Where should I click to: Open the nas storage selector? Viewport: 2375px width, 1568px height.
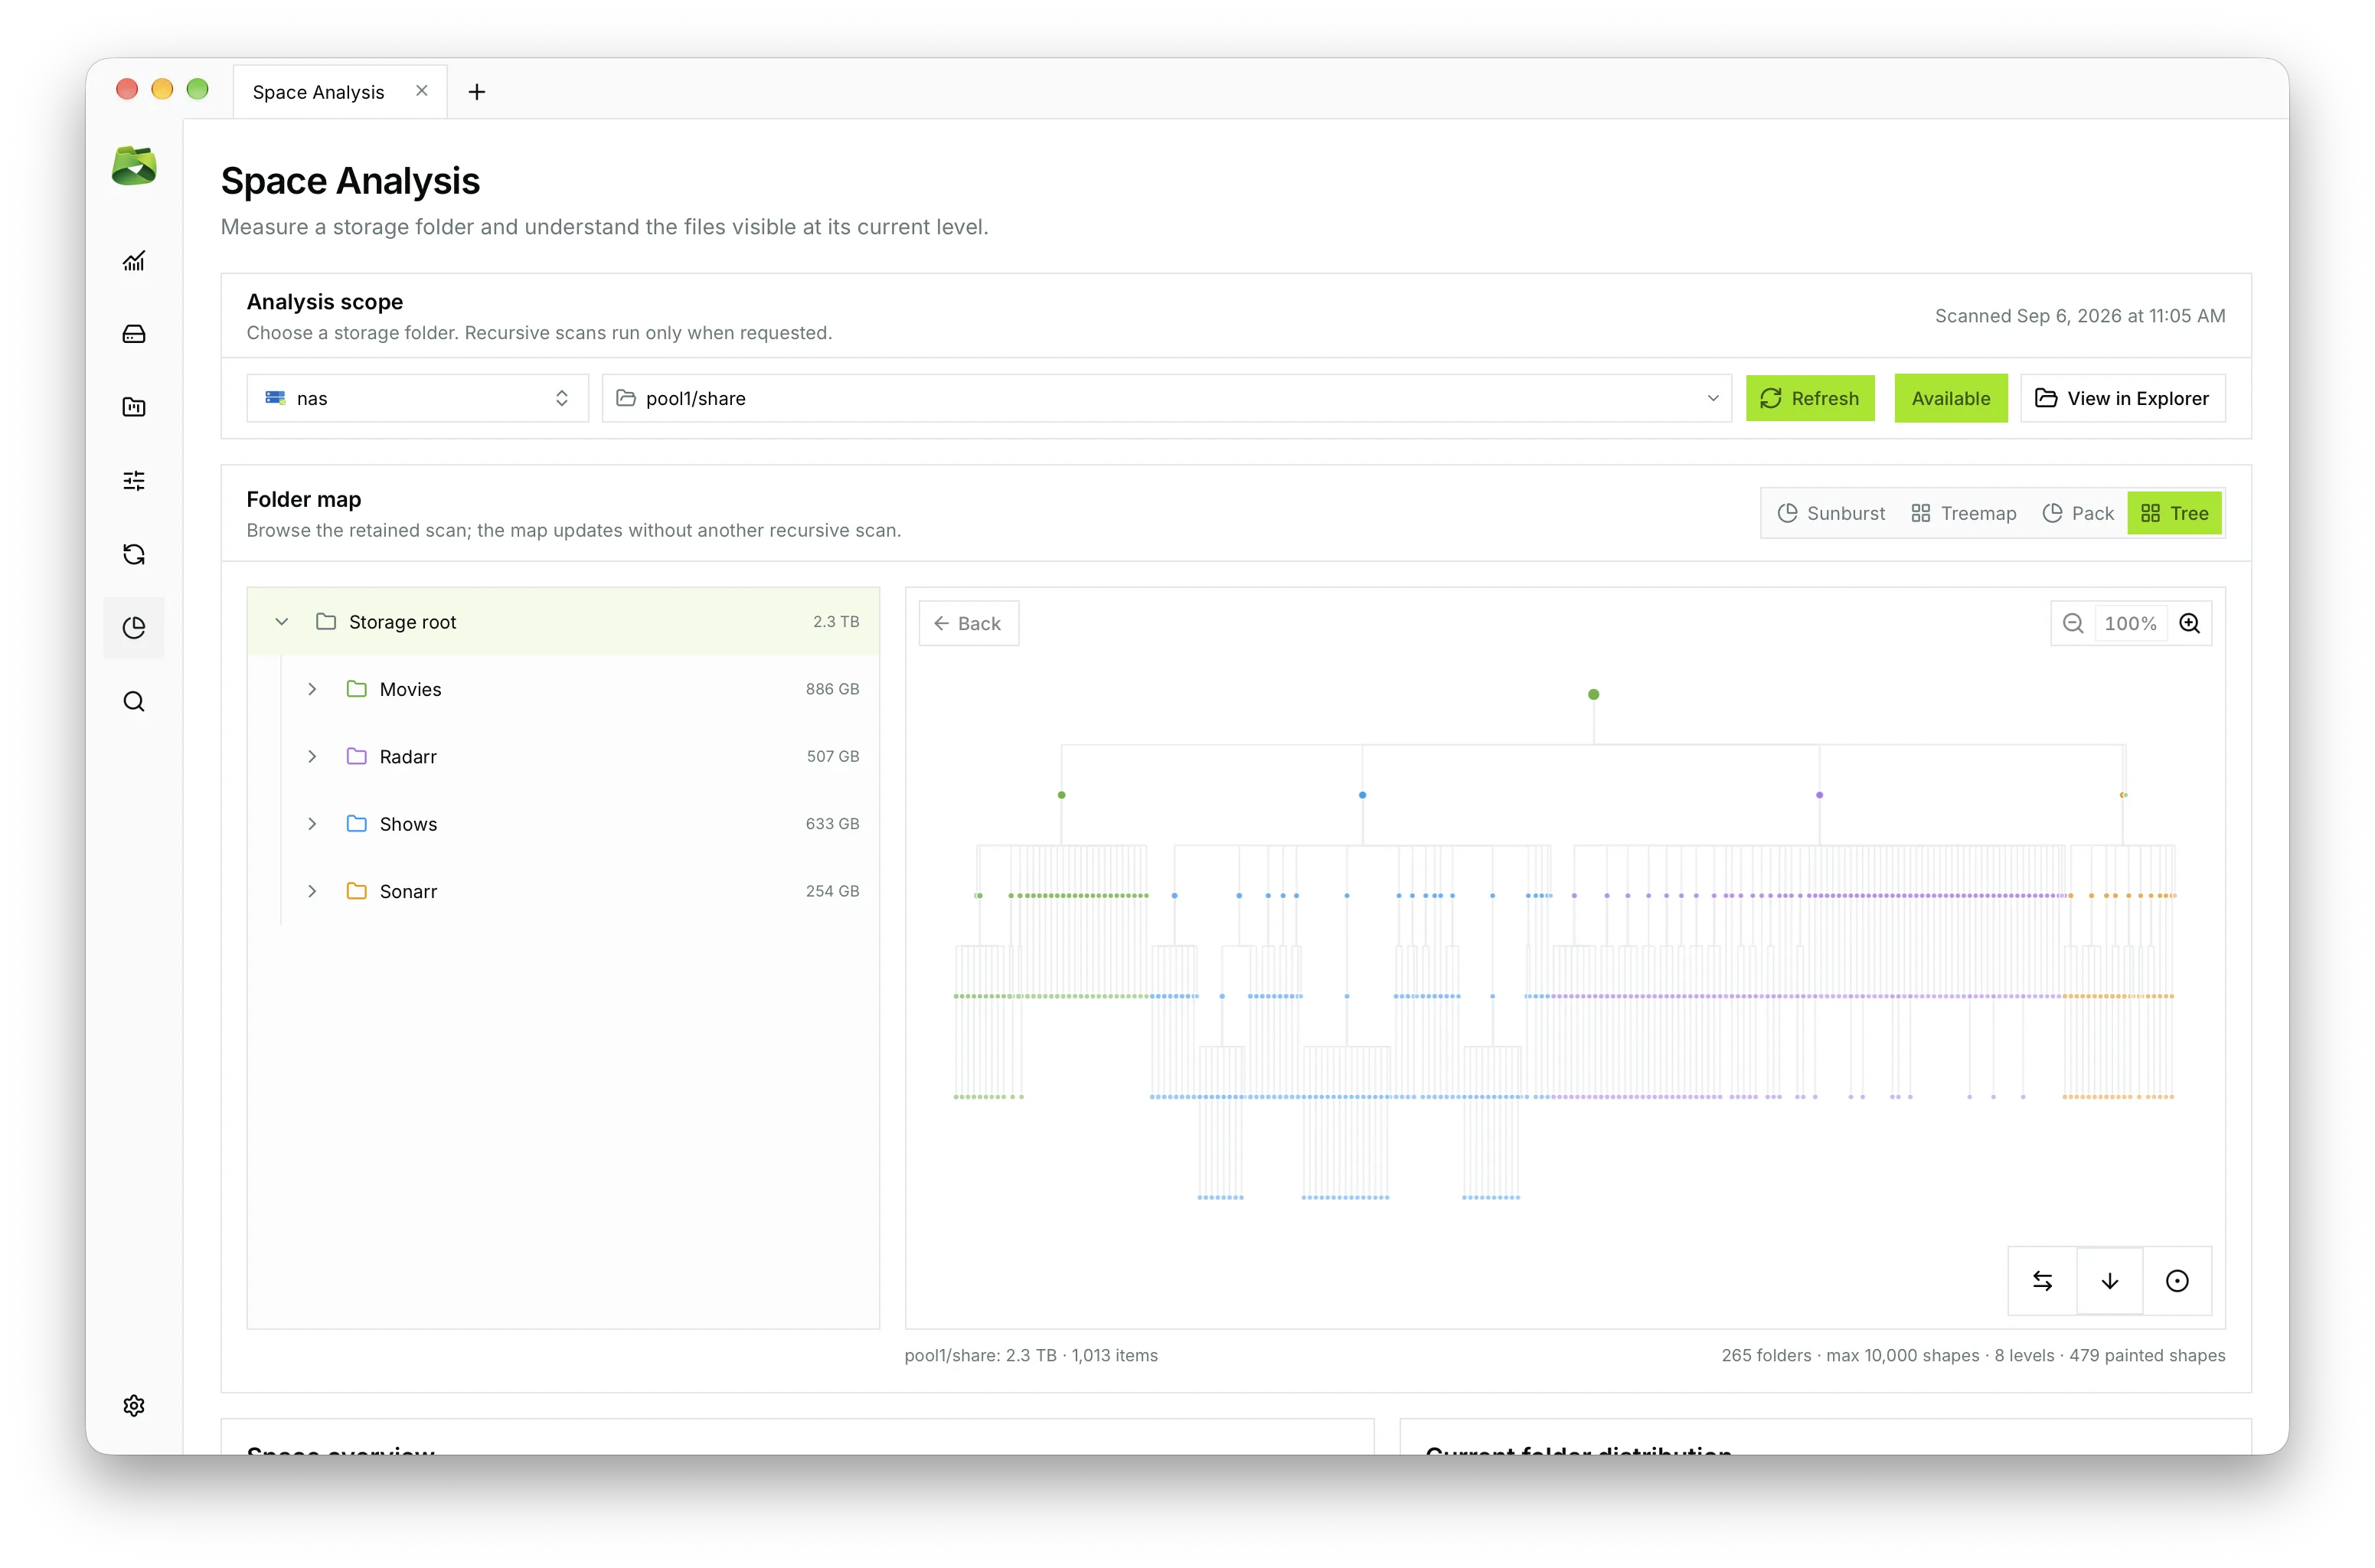418,398
